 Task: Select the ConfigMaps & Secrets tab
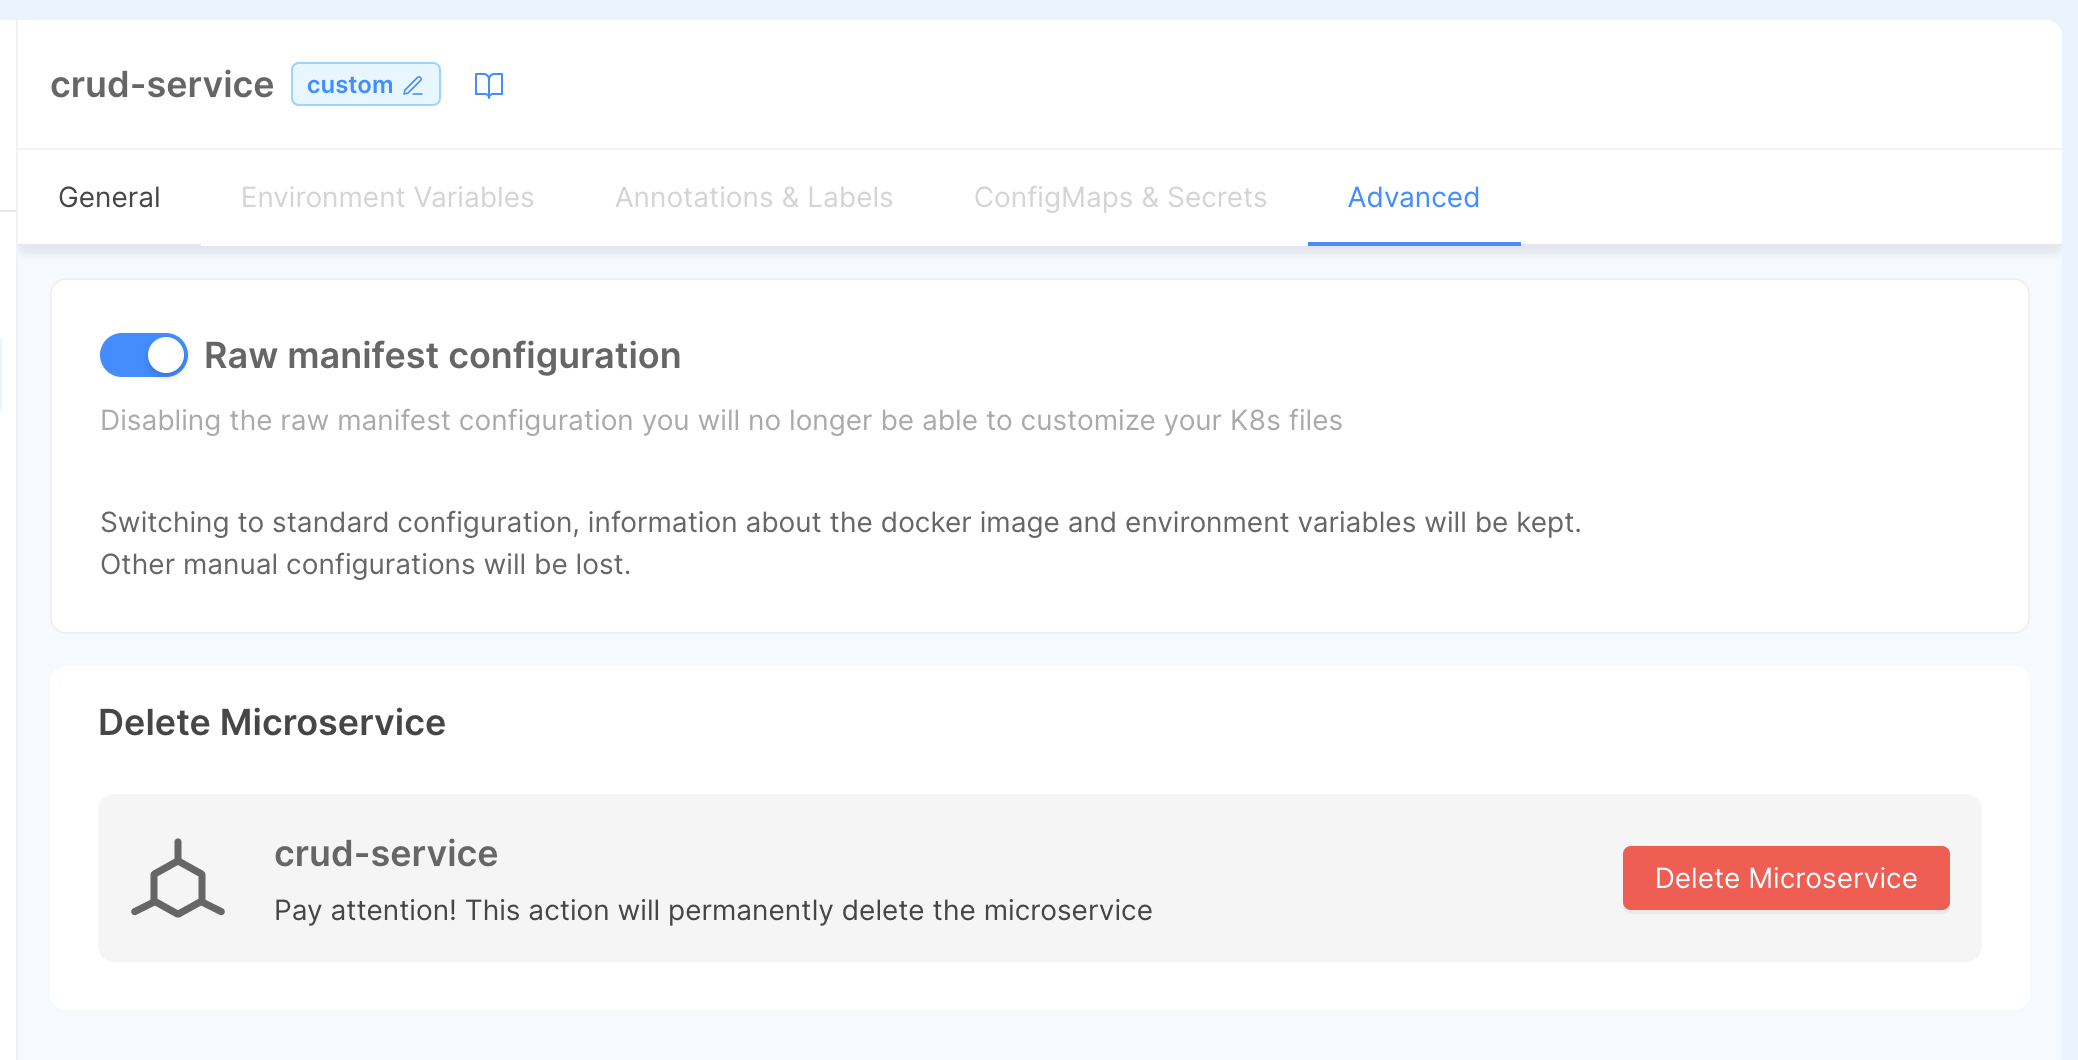click(x=1120, y=197)
